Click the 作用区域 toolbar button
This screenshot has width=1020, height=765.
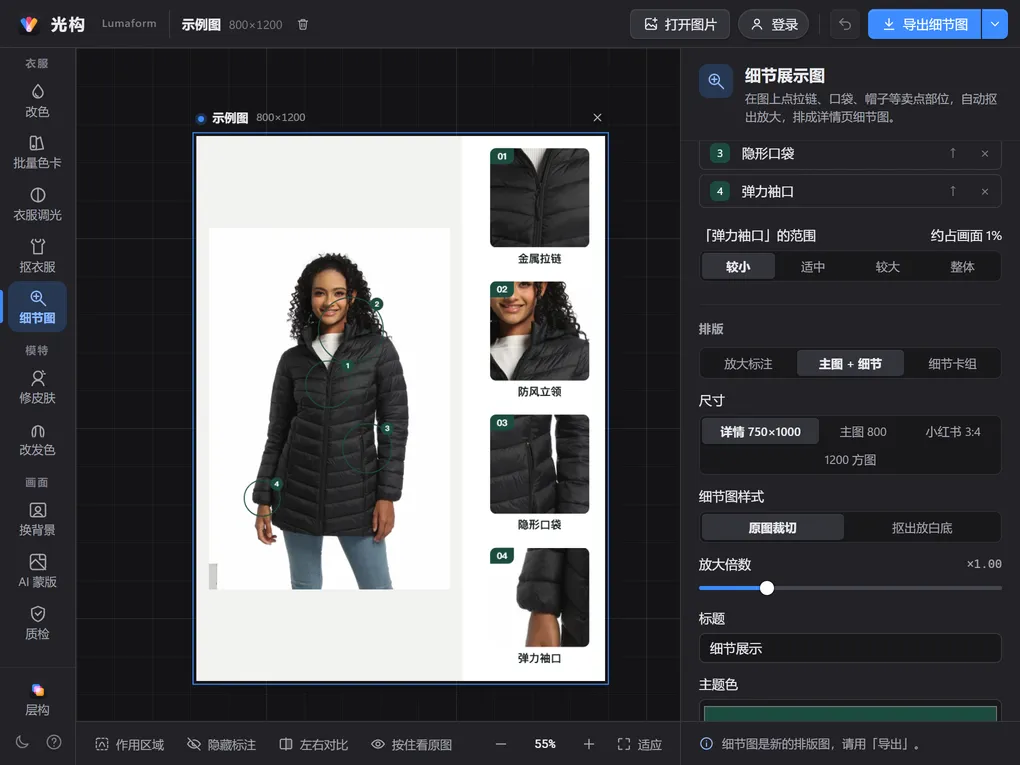pyautogui.click(x=129, y=744)
